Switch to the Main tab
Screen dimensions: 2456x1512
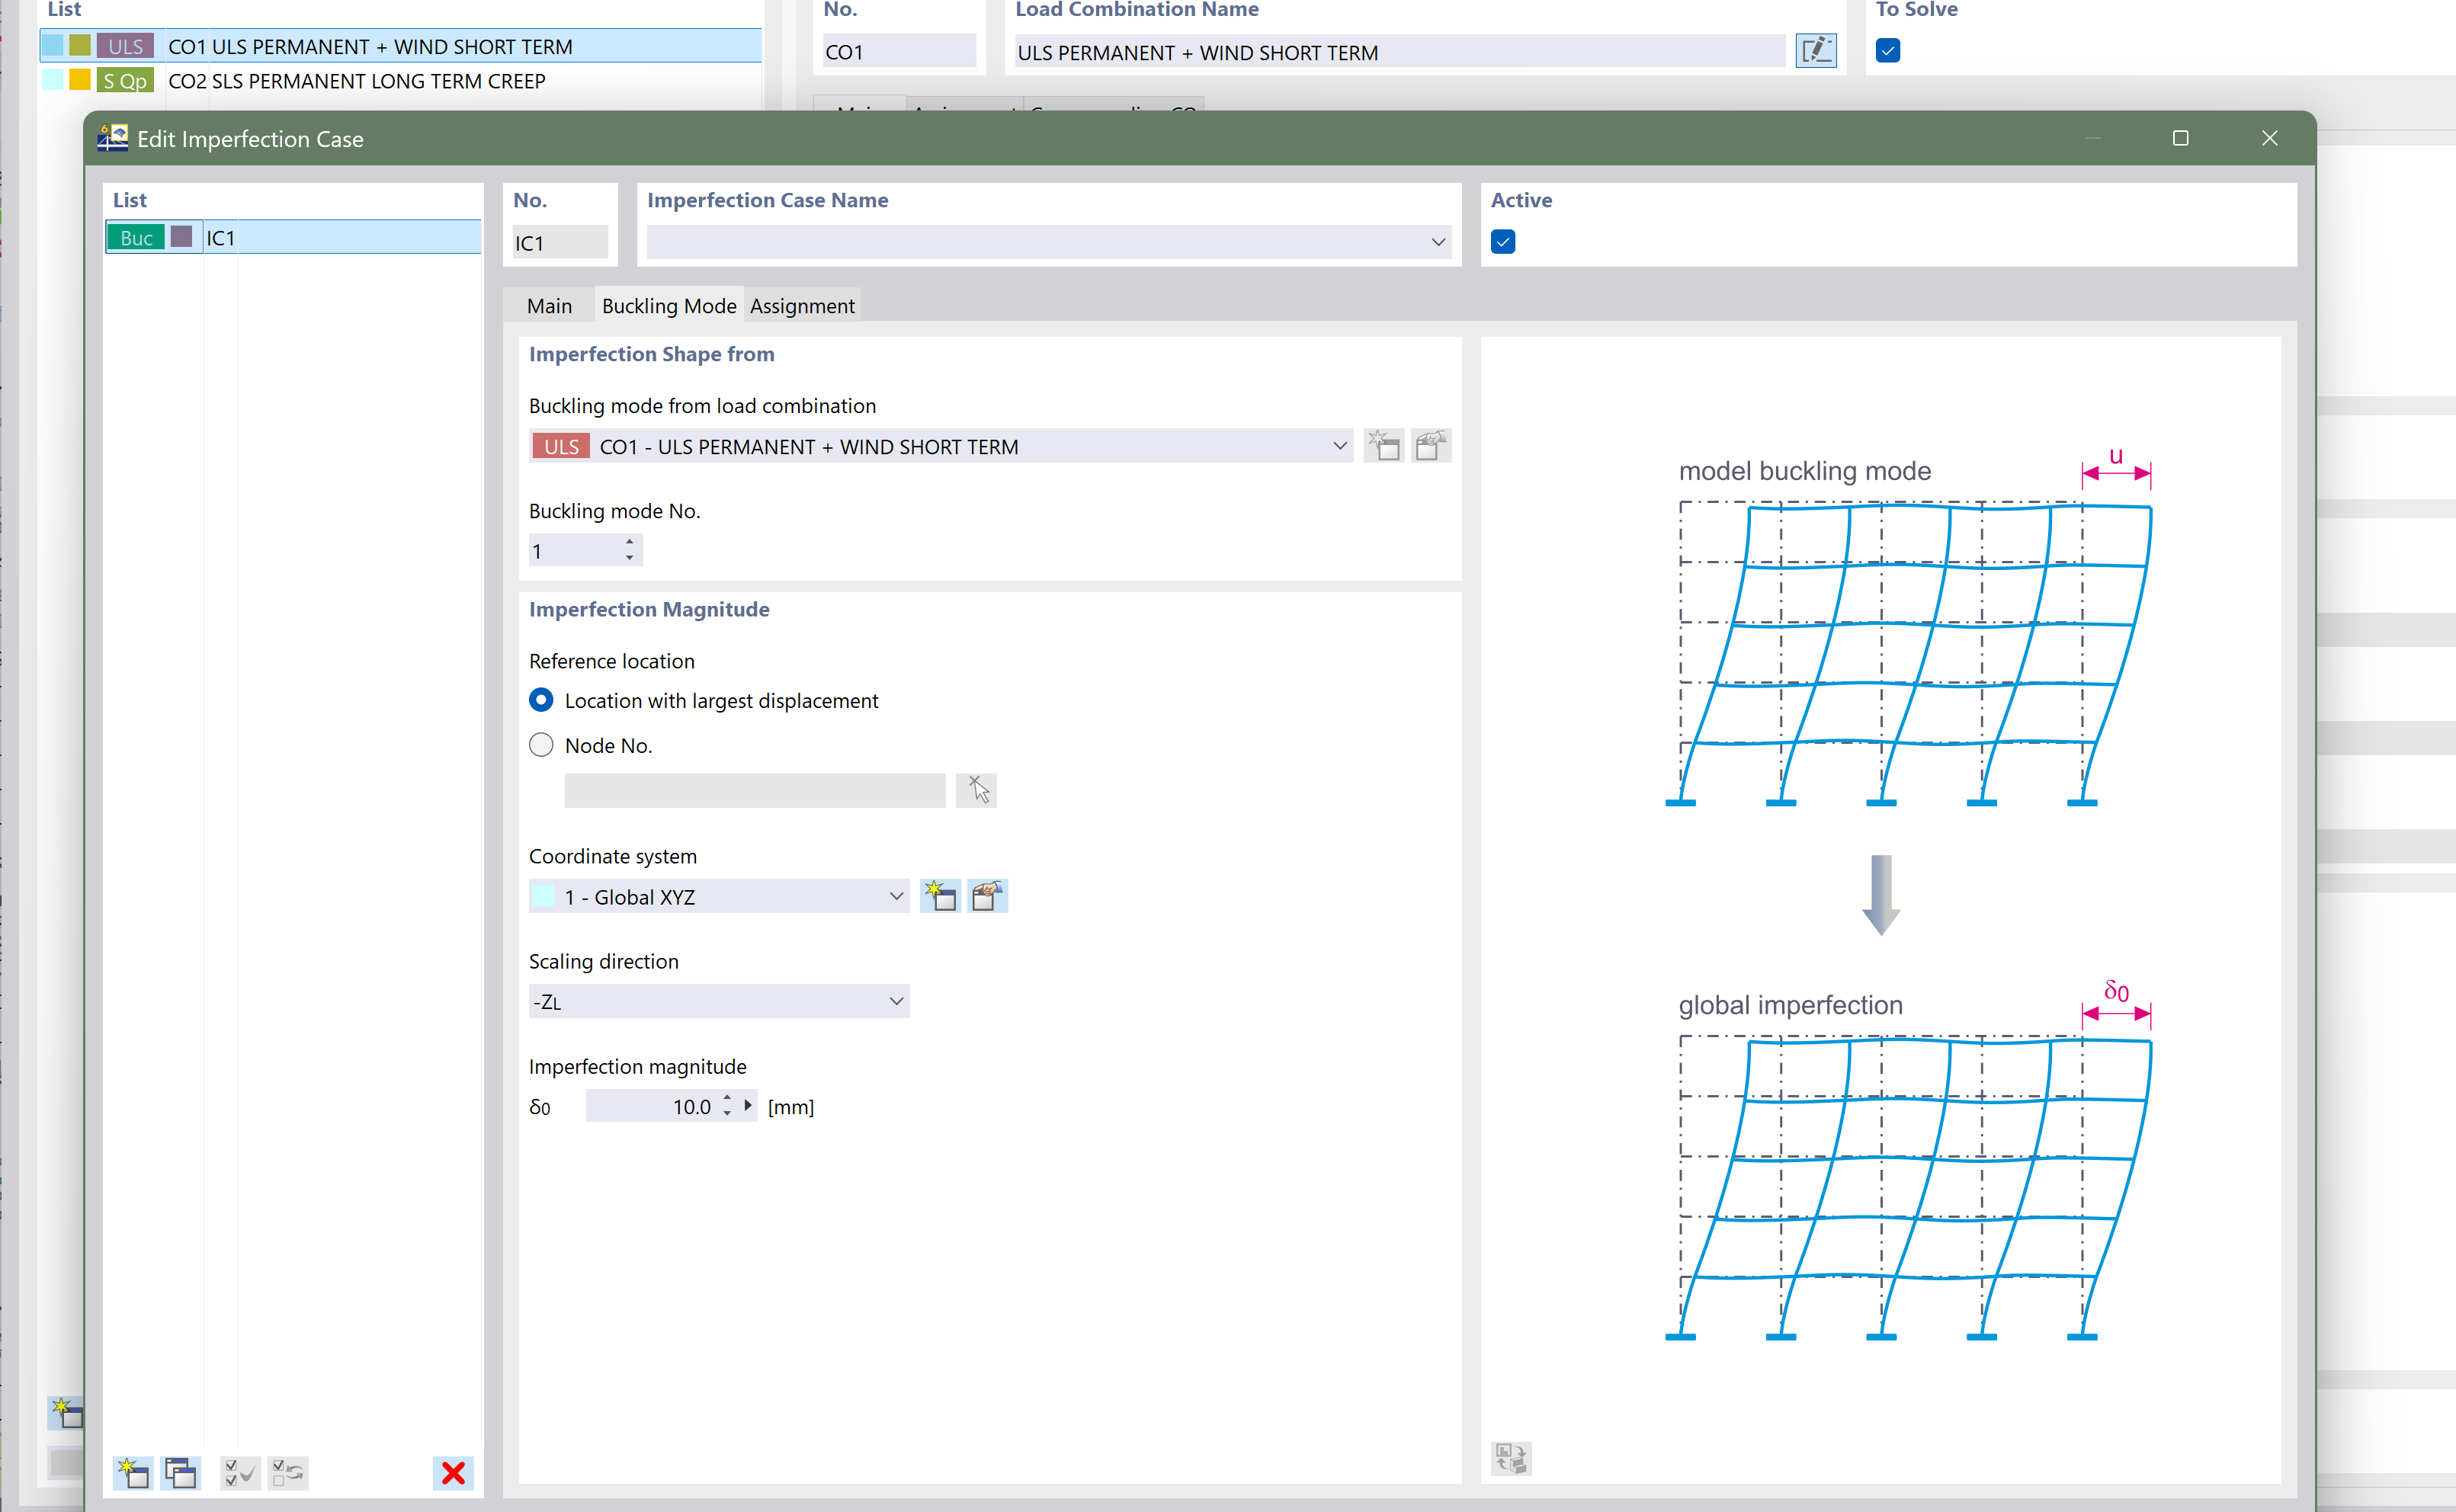pyautogui.click(x=549, y=306)
